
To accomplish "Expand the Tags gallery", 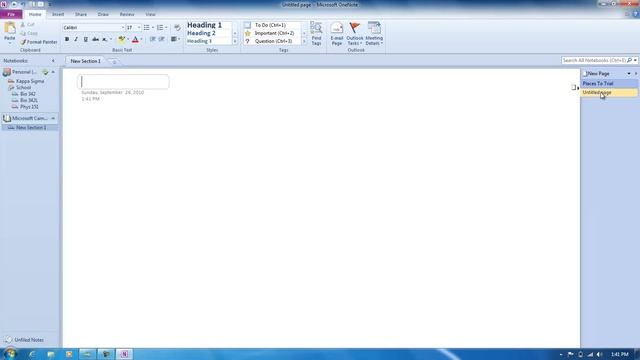I will (x=304, y=41).
